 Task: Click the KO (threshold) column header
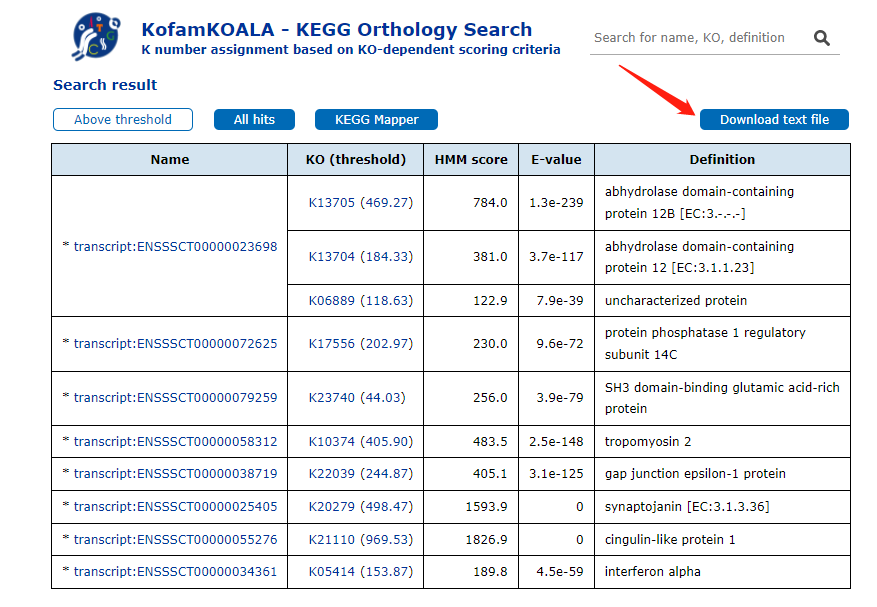(356, 160)
